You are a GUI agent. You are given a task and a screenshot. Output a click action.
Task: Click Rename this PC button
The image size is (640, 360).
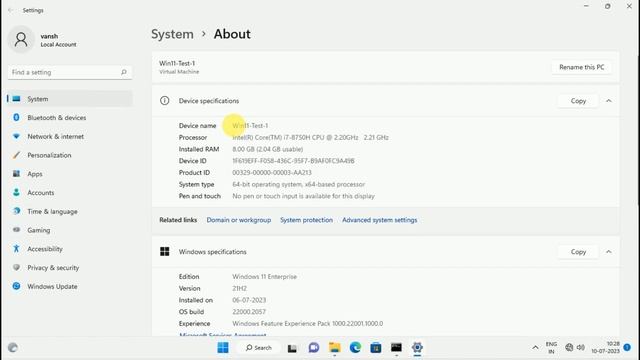[582, 67]
